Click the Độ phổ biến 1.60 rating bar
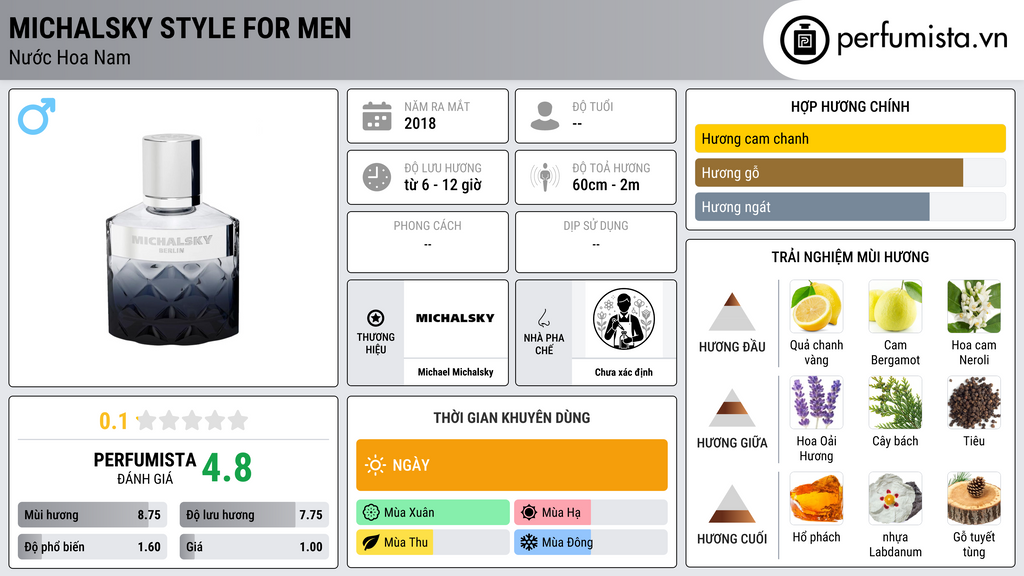The image size is (1024, 576). pyautogui.click(x=92, y=547)
